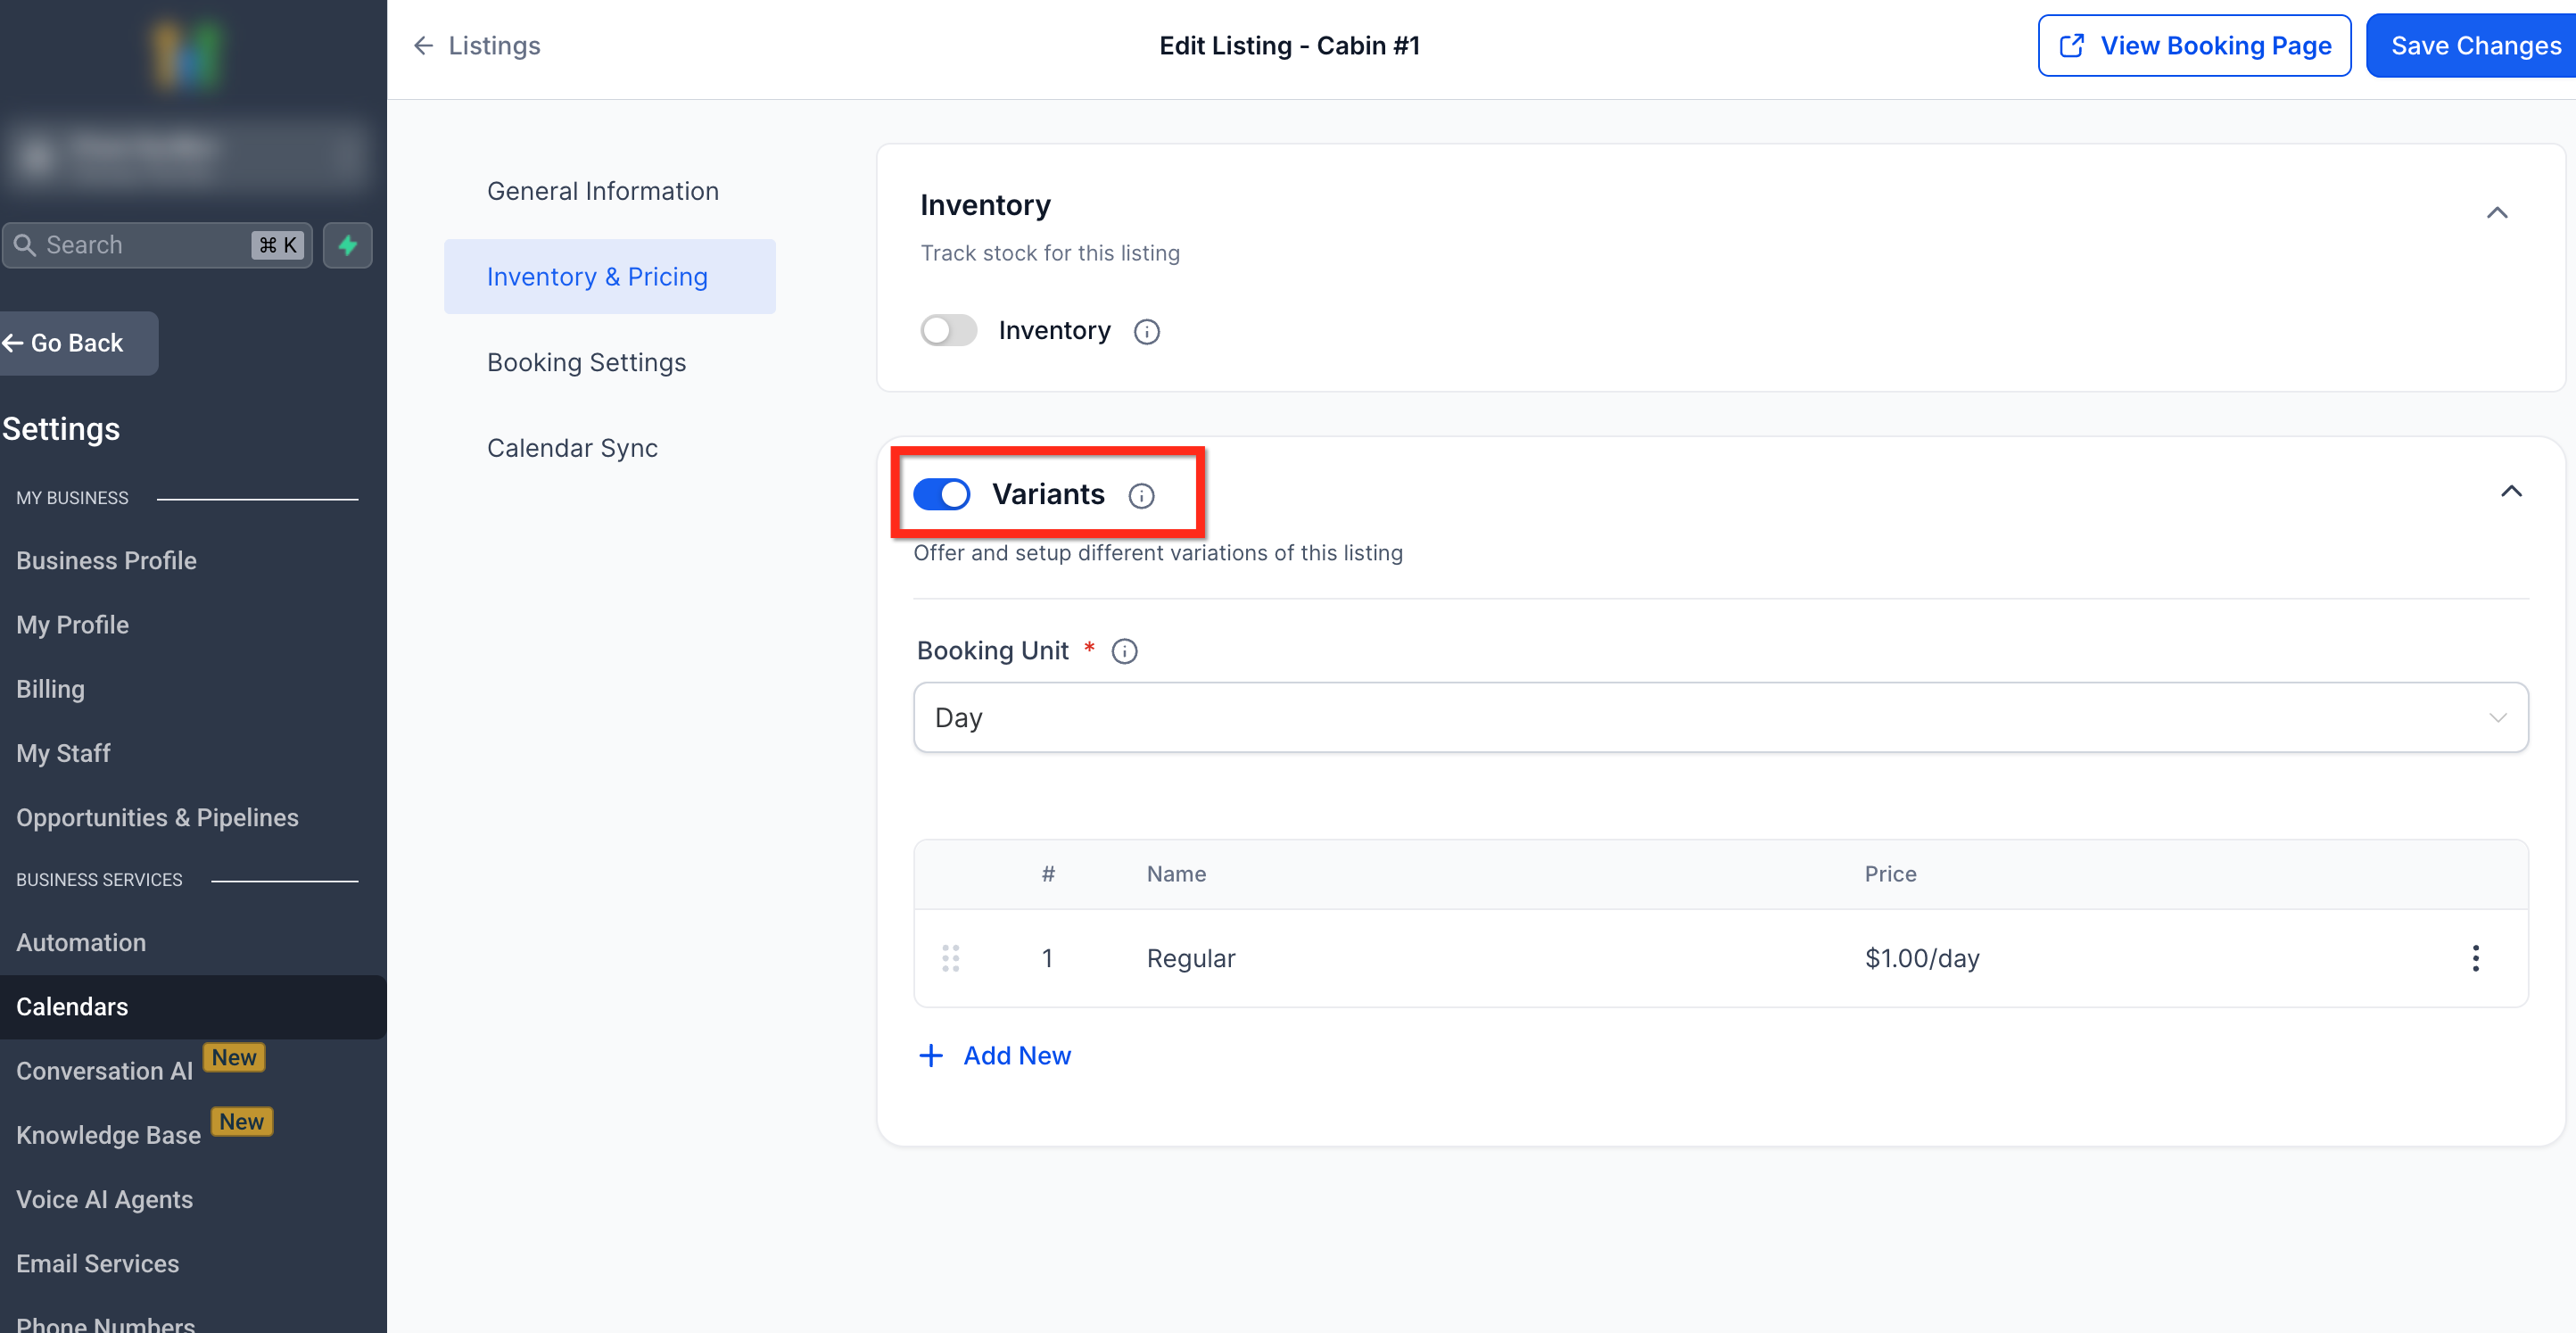Image resolution: width=2576 pixels, height=1333 pixels.
Task: Click the Save Changes button
Action: pos(2474,46)
